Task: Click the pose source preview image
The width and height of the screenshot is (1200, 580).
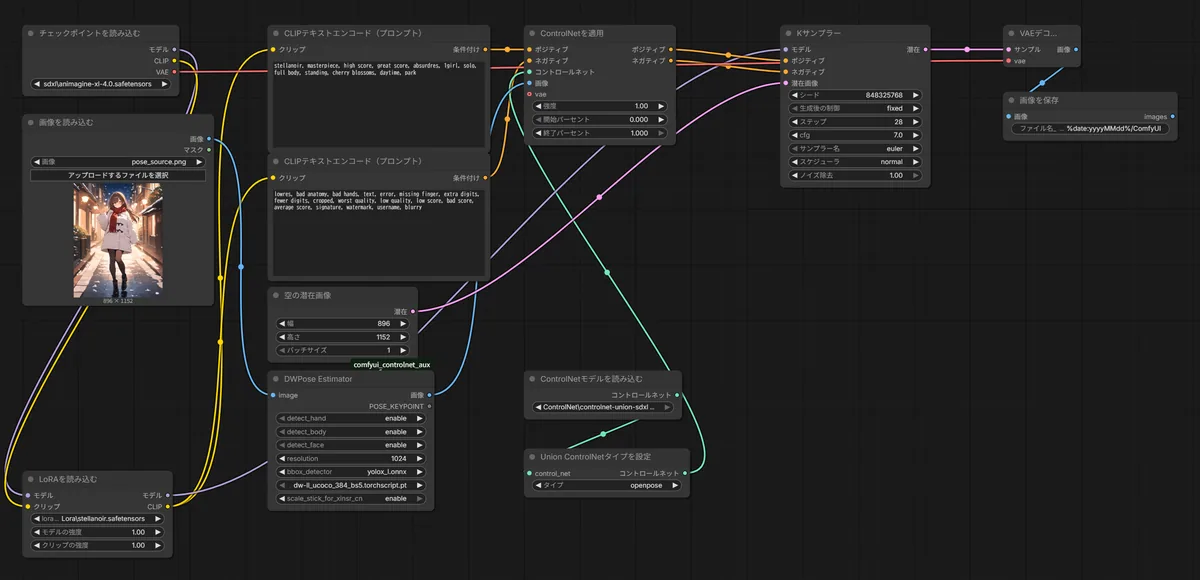Action: click(118, 241)
